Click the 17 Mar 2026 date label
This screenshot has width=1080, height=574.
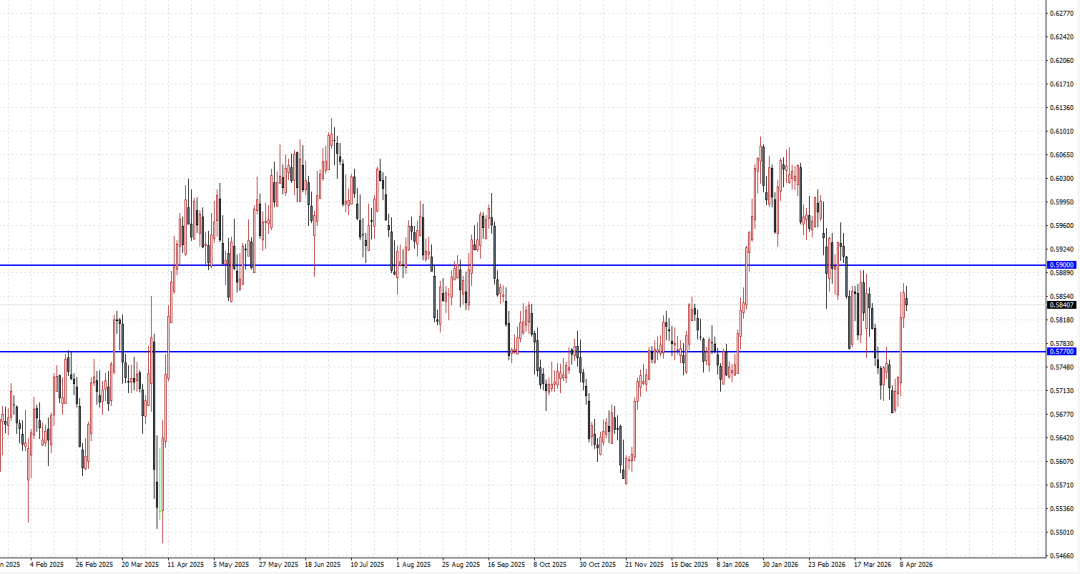[873, 564]
